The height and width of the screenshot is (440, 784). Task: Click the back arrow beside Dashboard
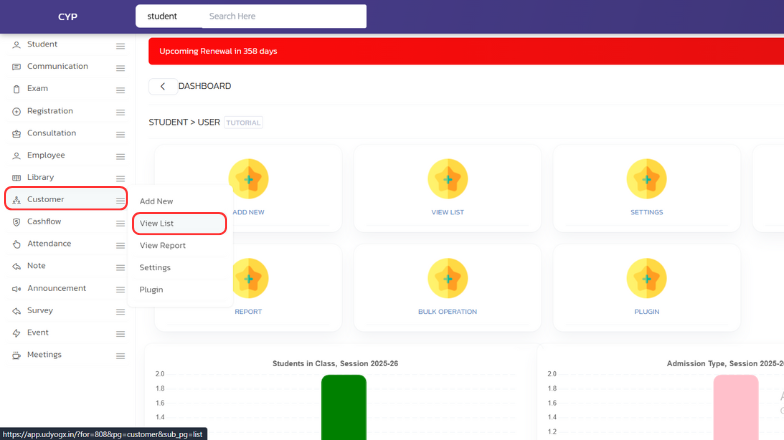point(162,87)
